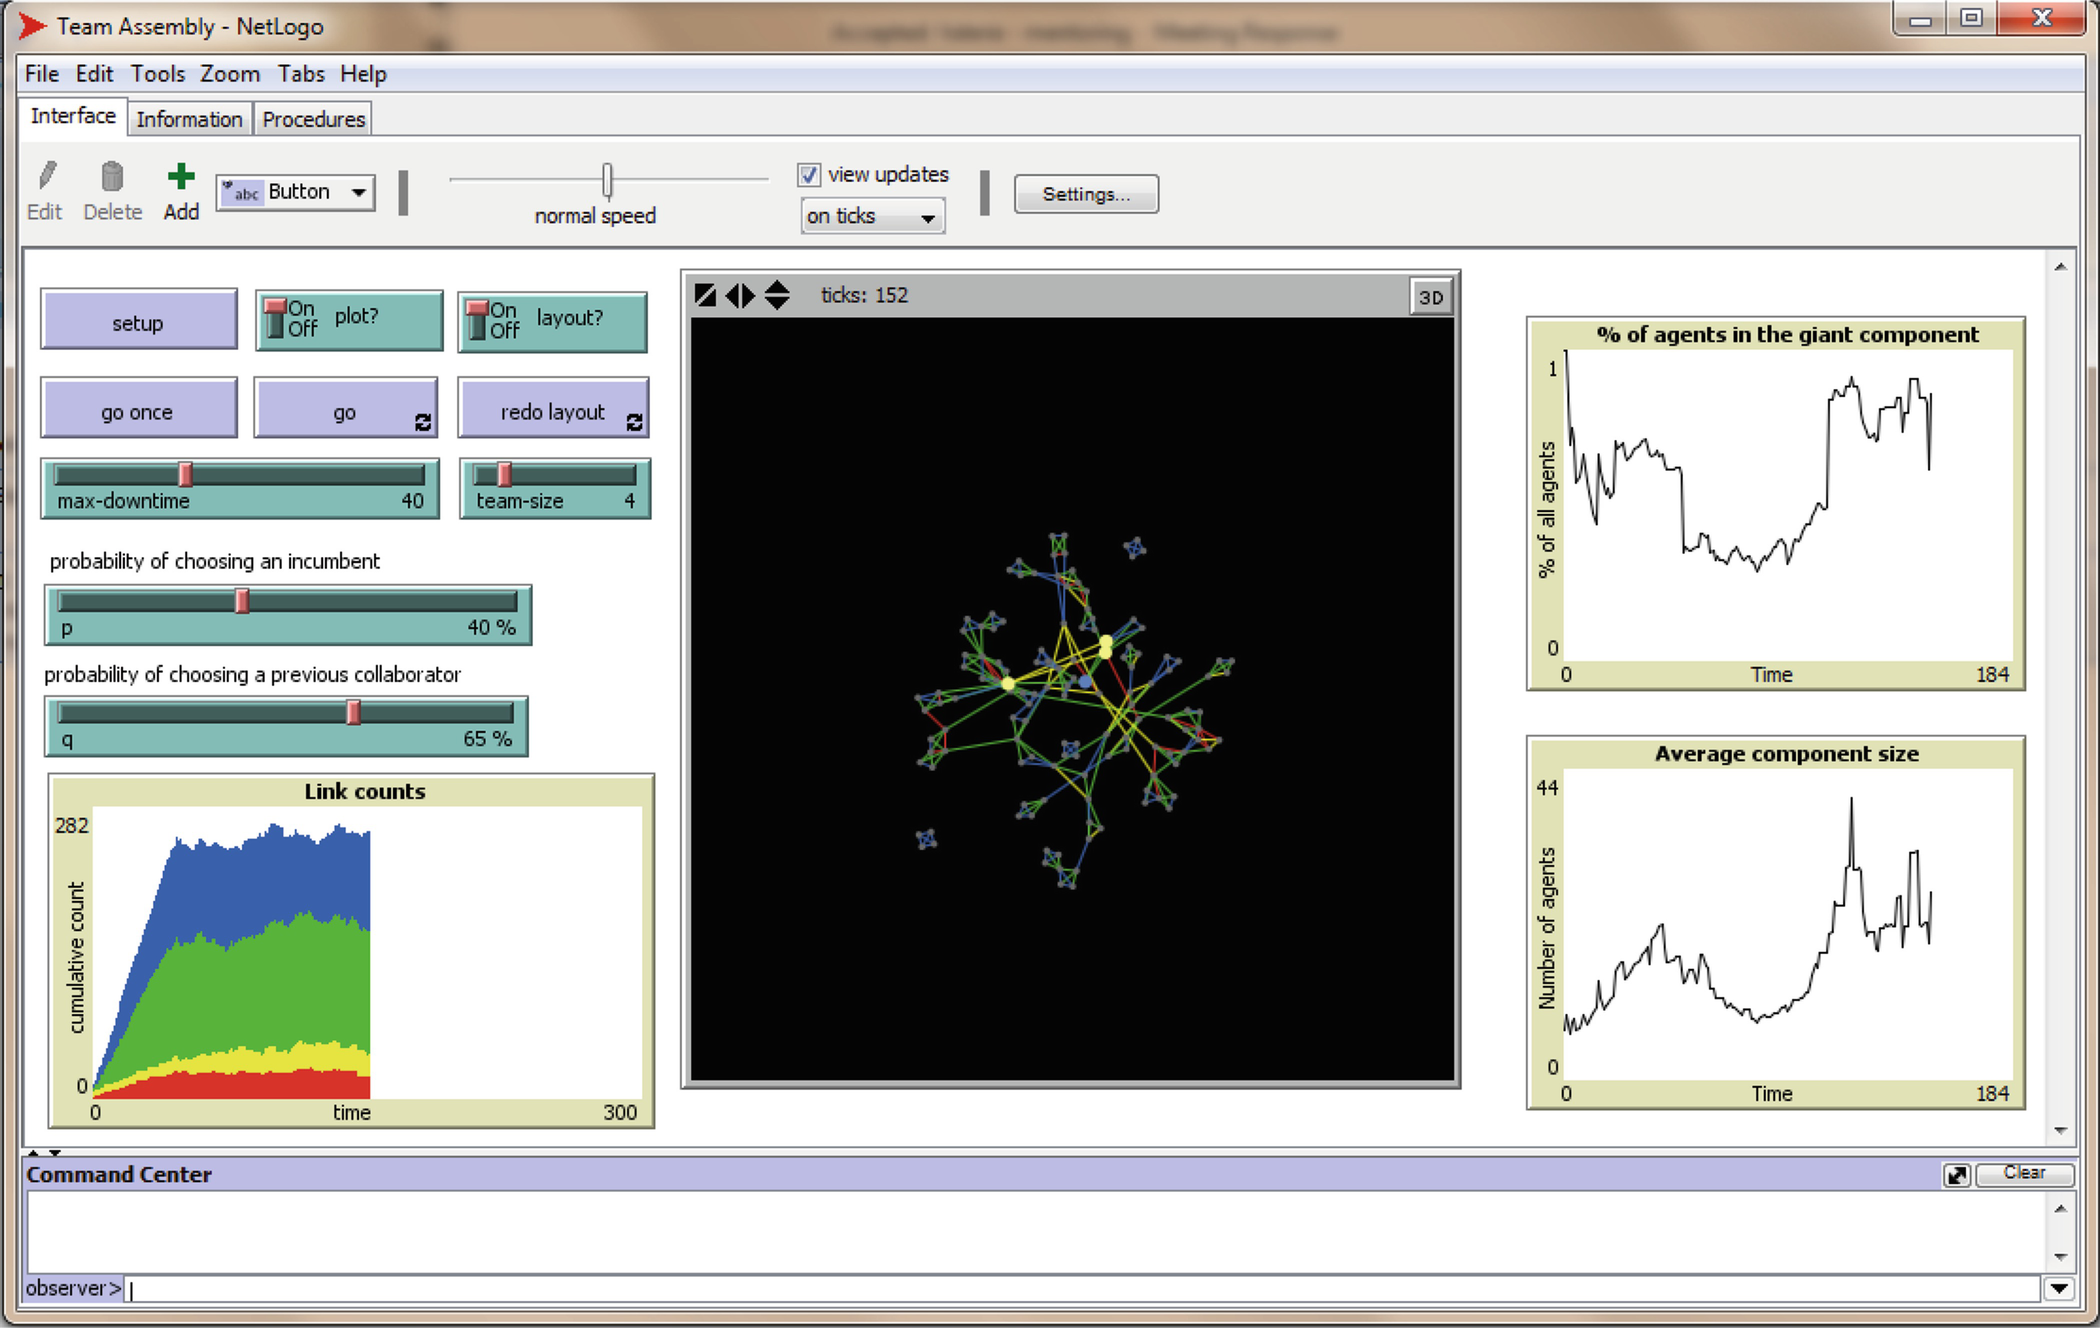This screenshot has width=2100, height=1328.
Task: Open the on ticks update dropdown
Action: point(872,216)
